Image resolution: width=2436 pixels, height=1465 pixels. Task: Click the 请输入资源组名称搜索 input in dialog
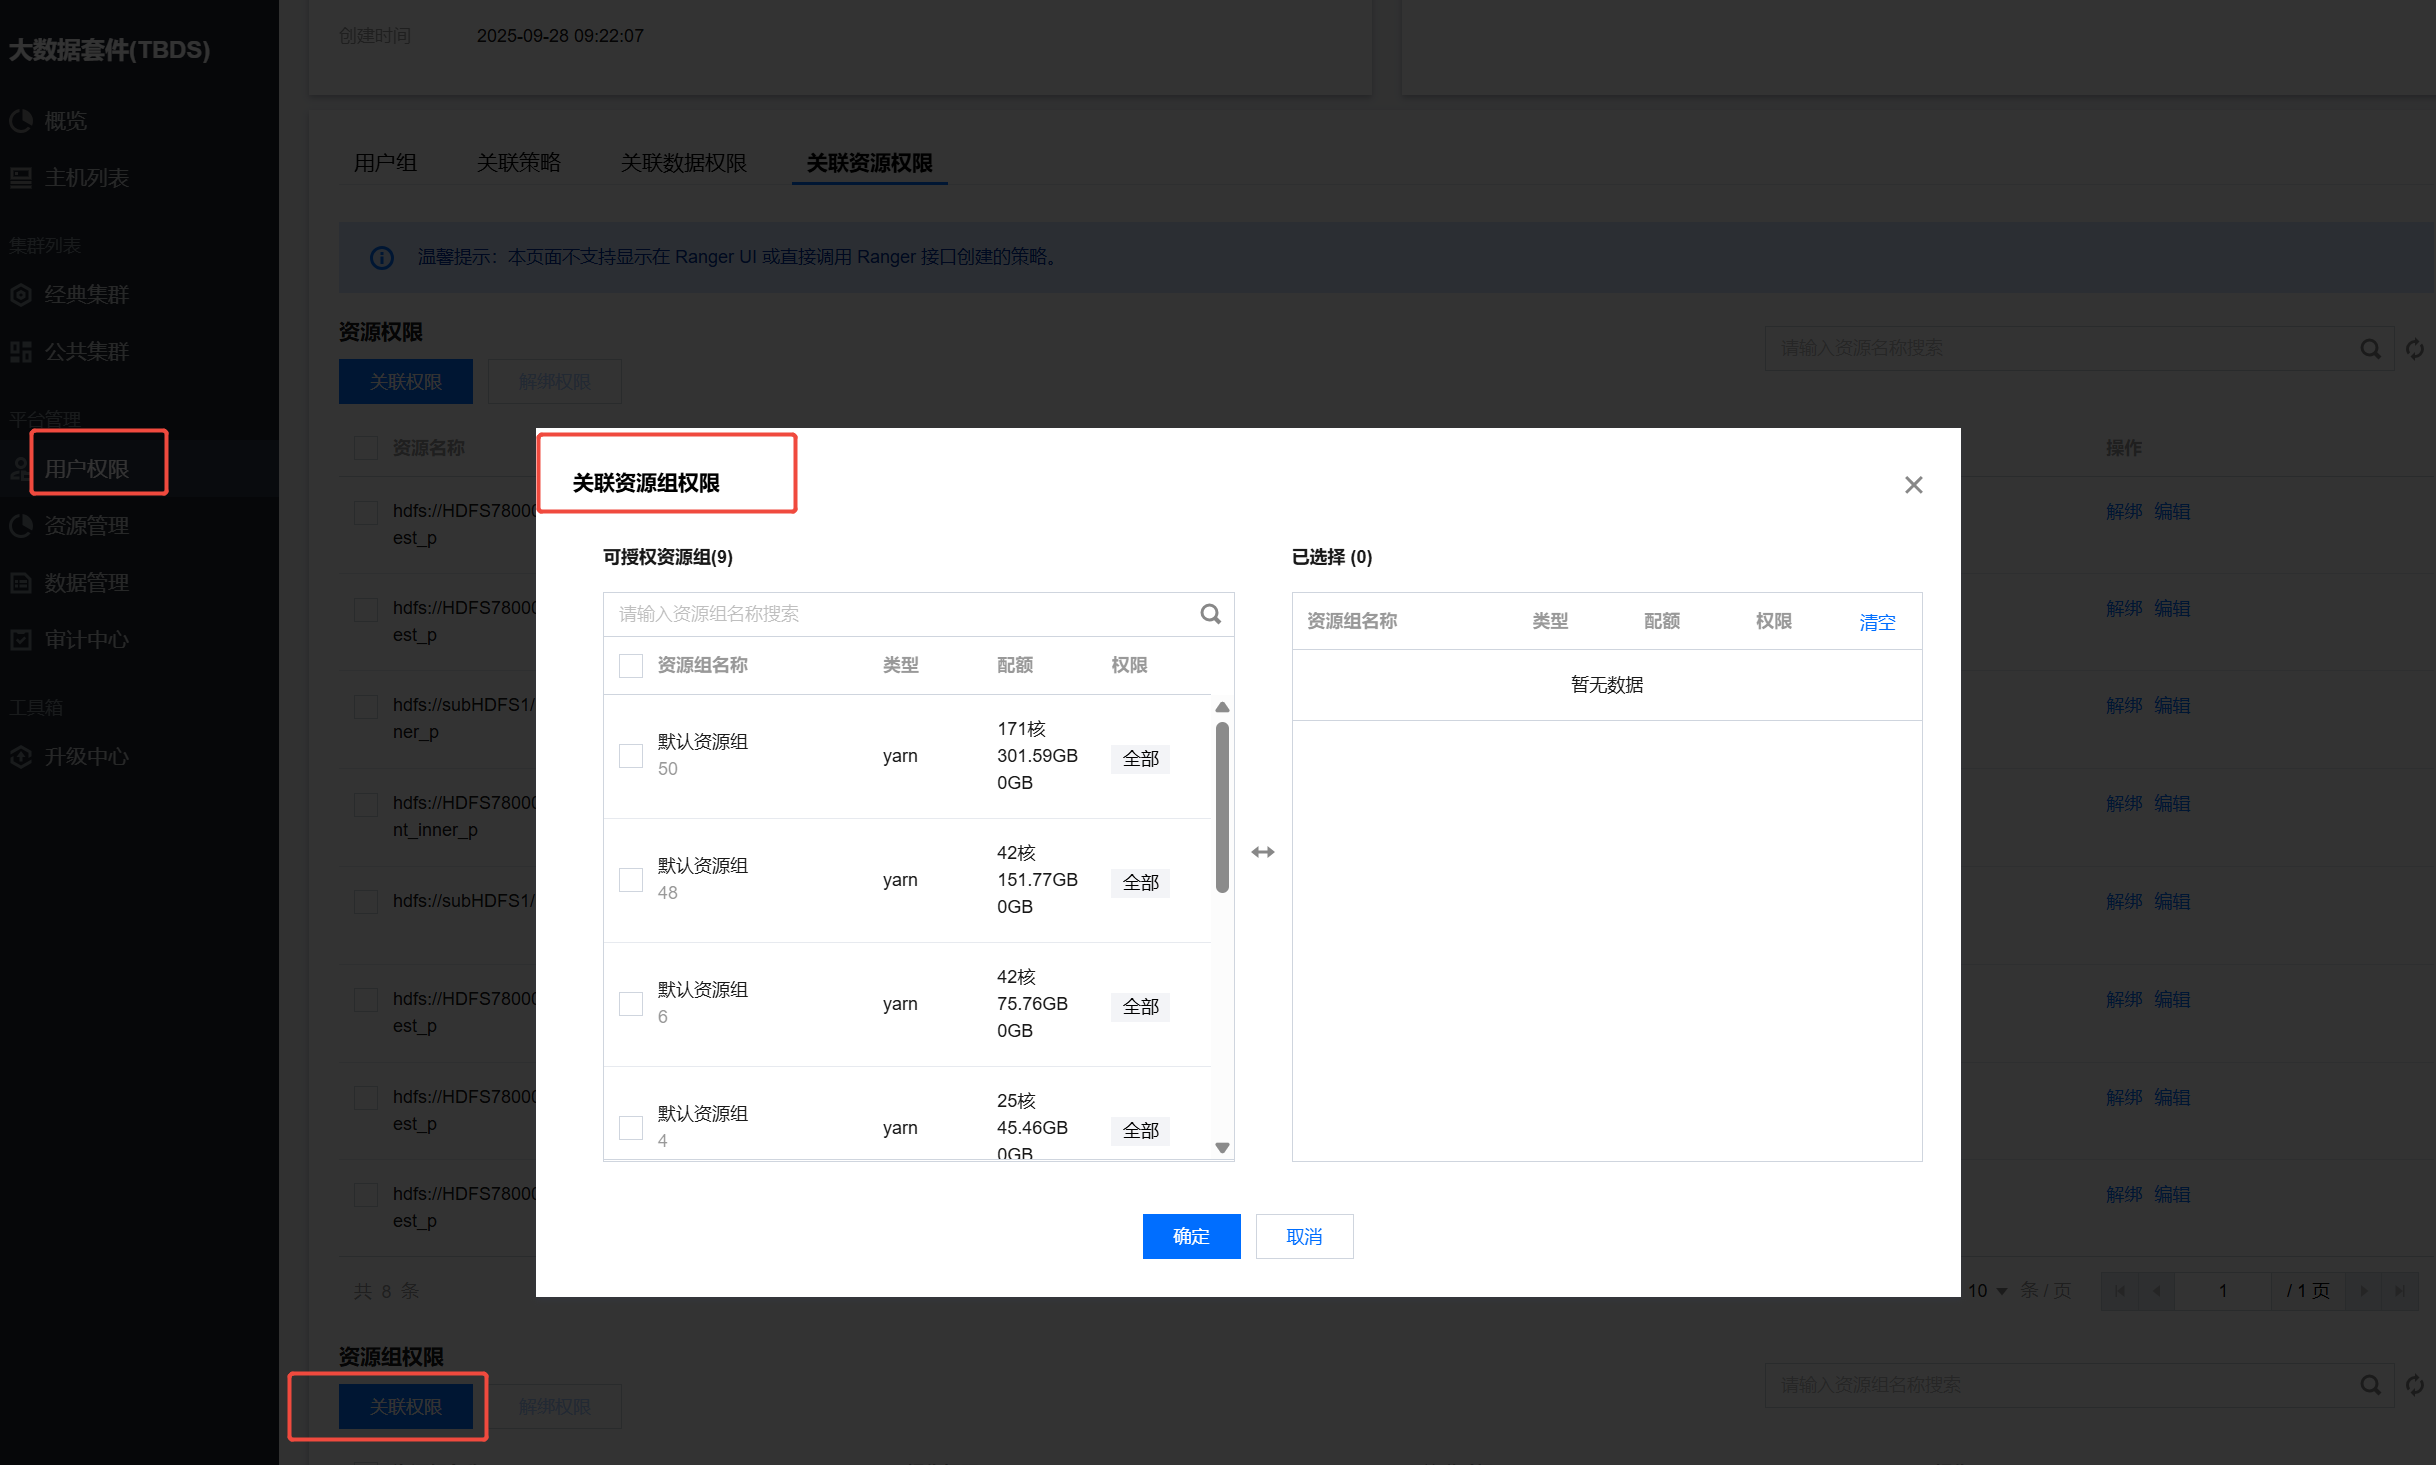[900, 614]
